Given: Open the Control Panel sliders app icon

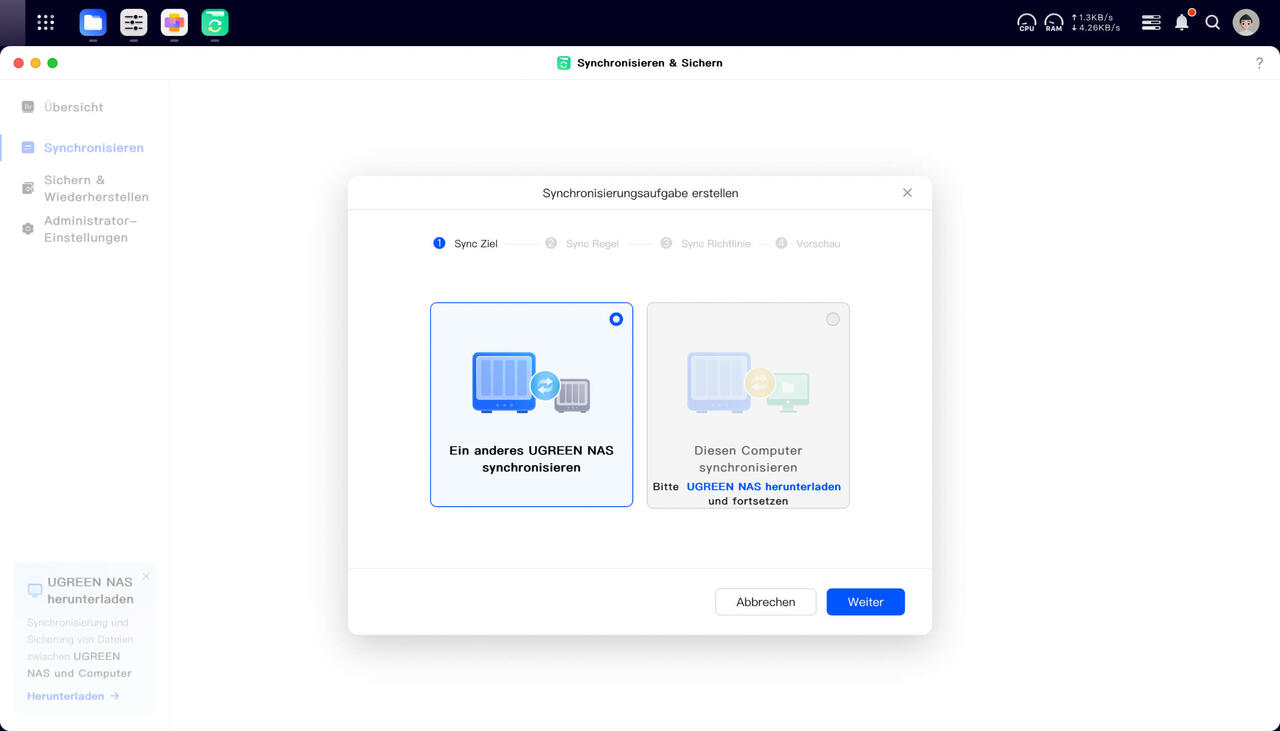Looking at the screenshot, I should pos(134,22).
